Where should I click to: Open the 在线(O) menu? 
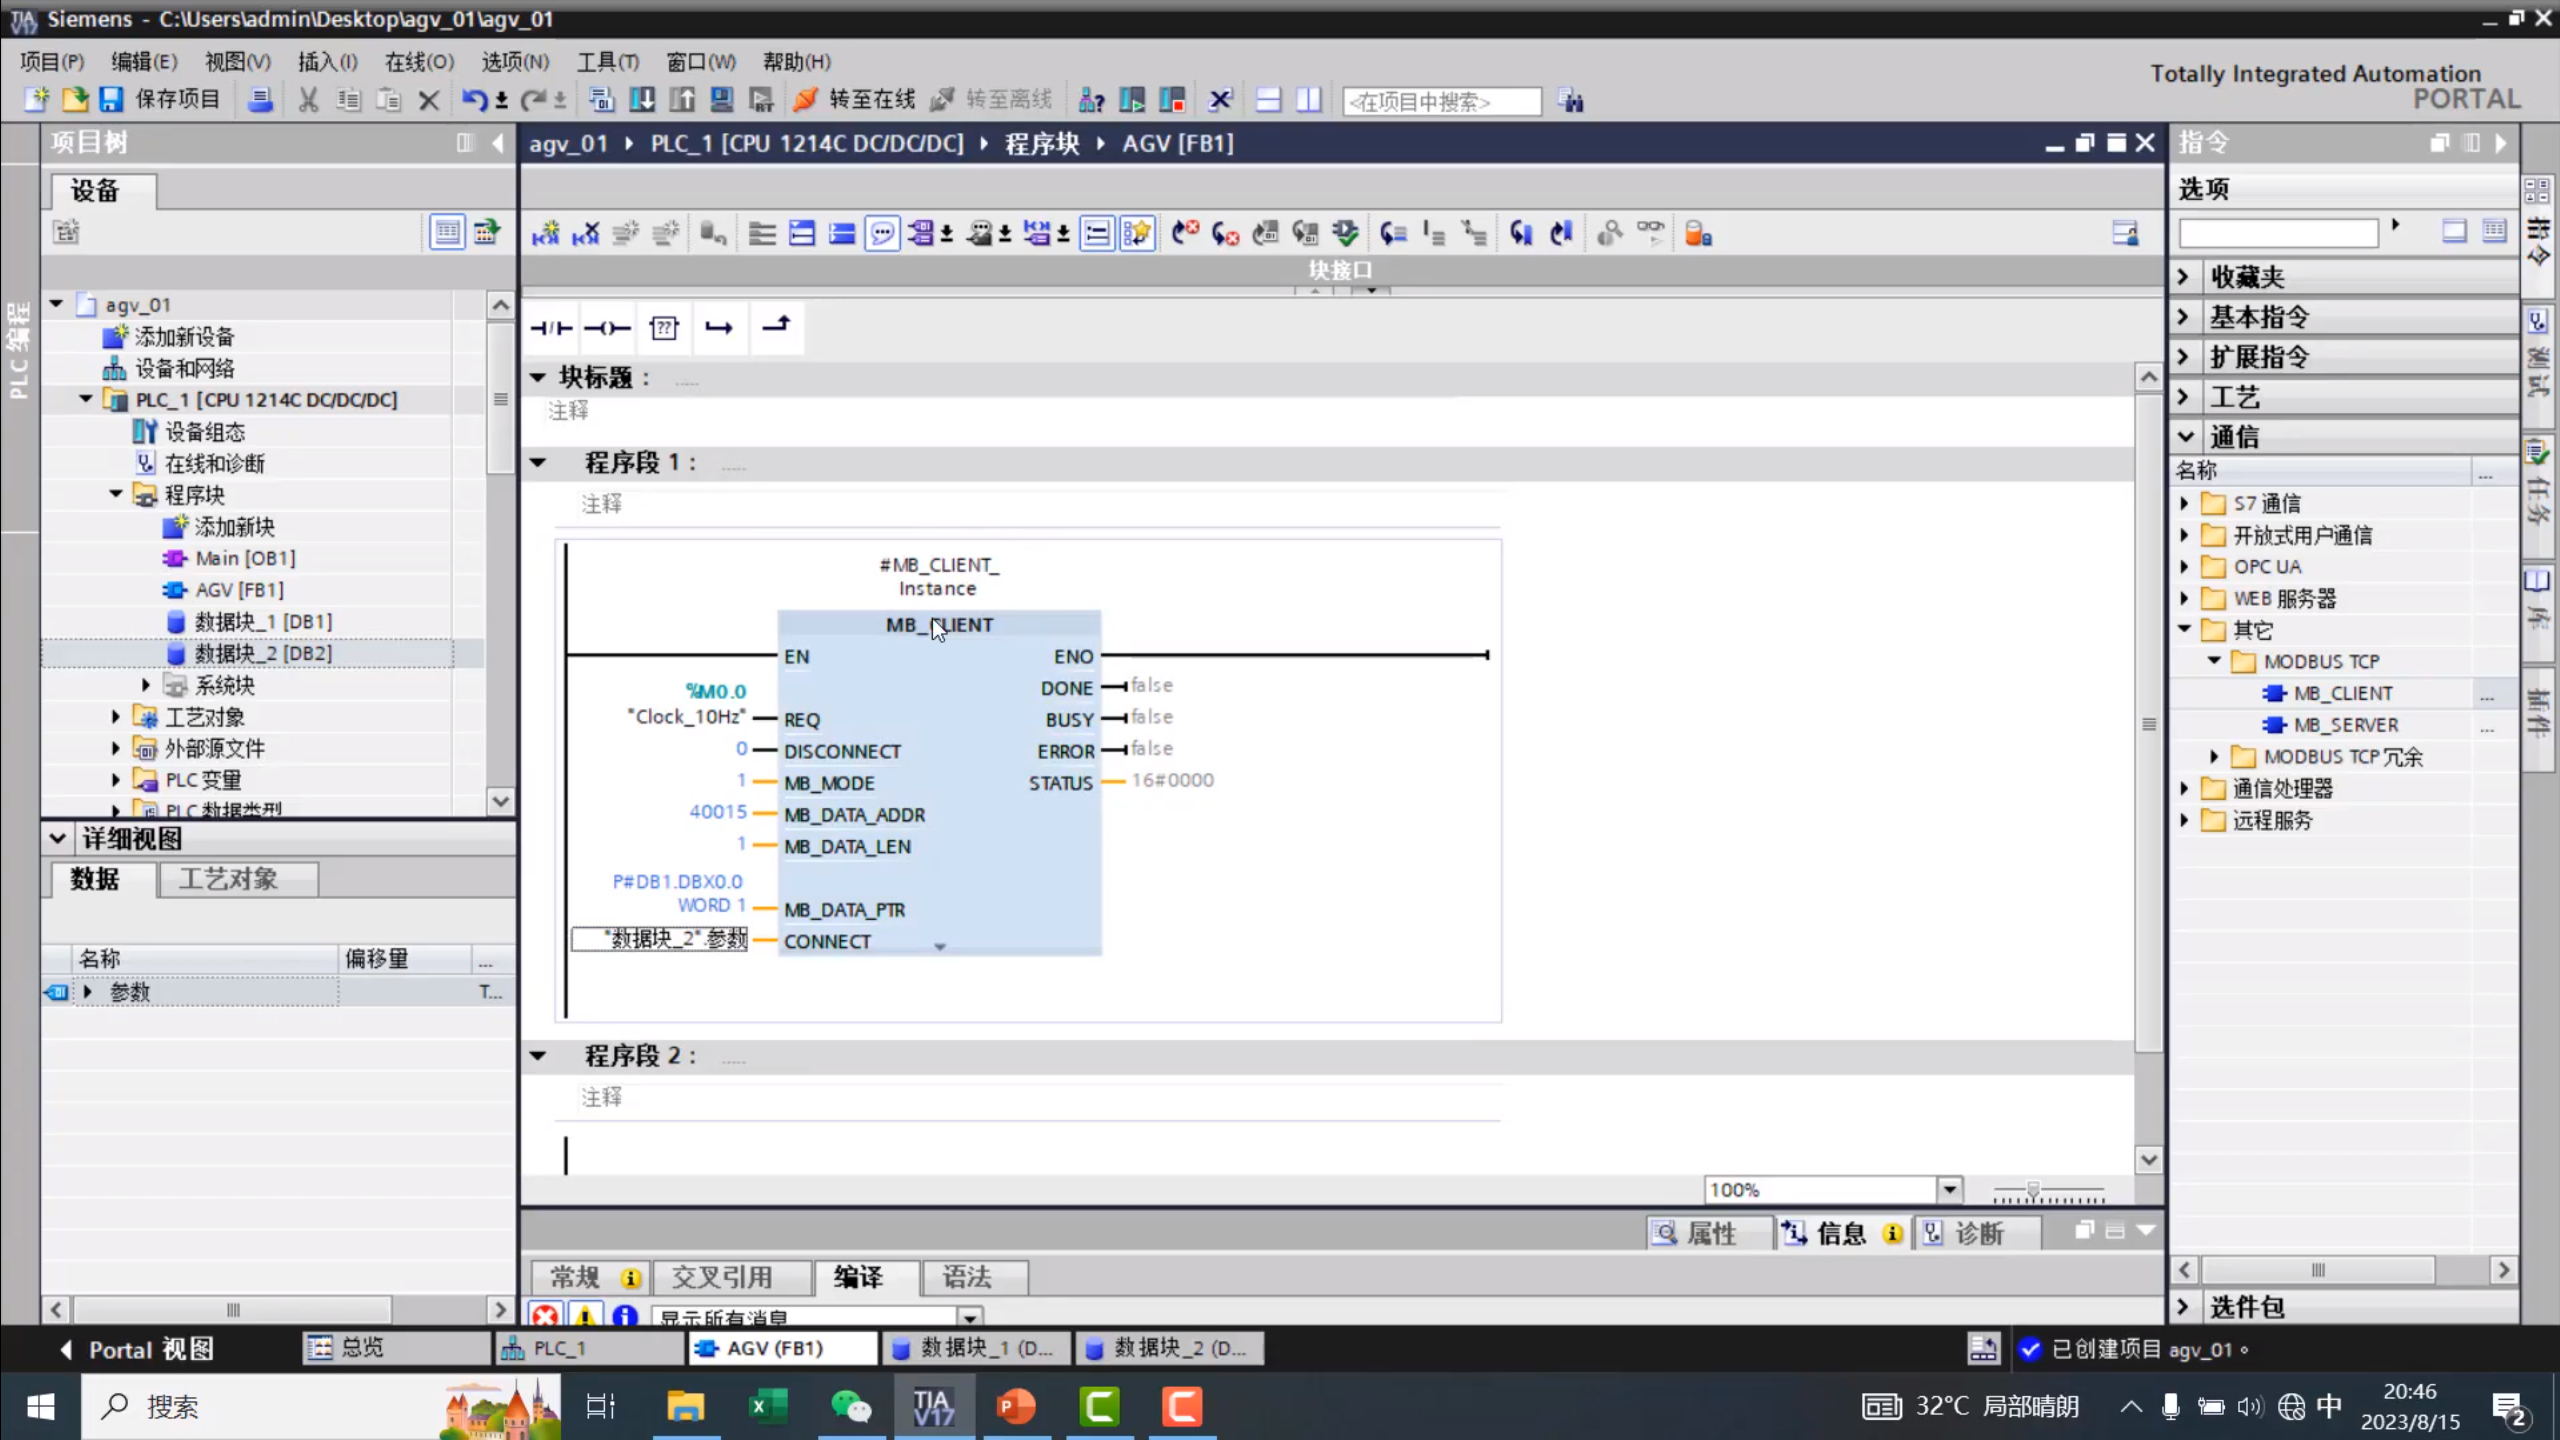419,62
